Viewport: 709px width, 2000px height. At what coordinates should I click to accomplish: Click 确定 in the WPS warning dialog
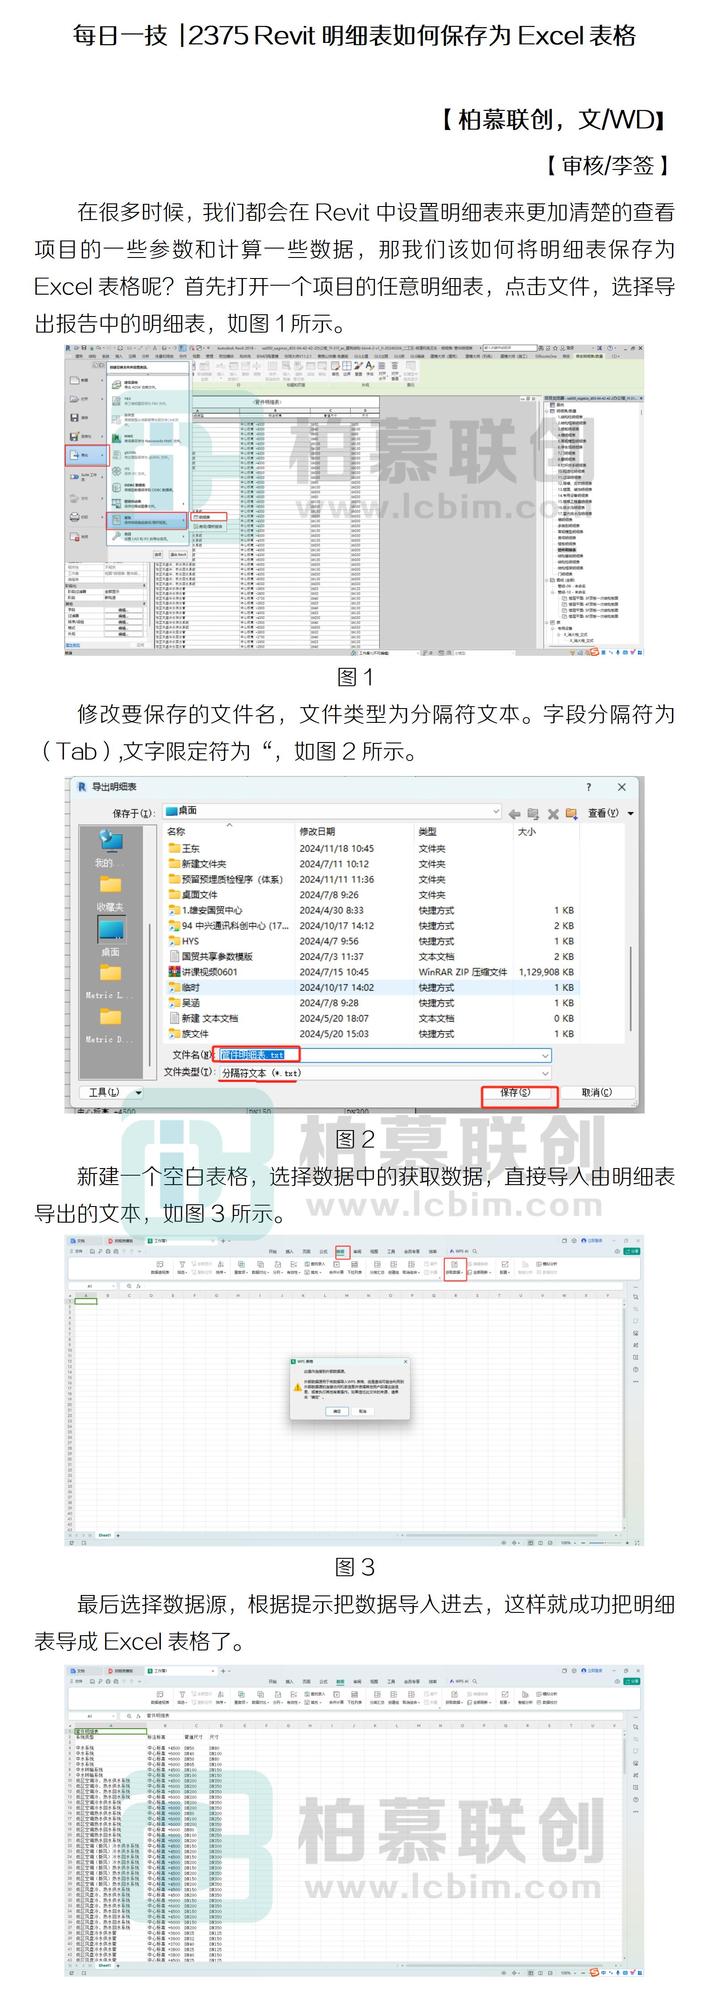tap(338, 1411)
